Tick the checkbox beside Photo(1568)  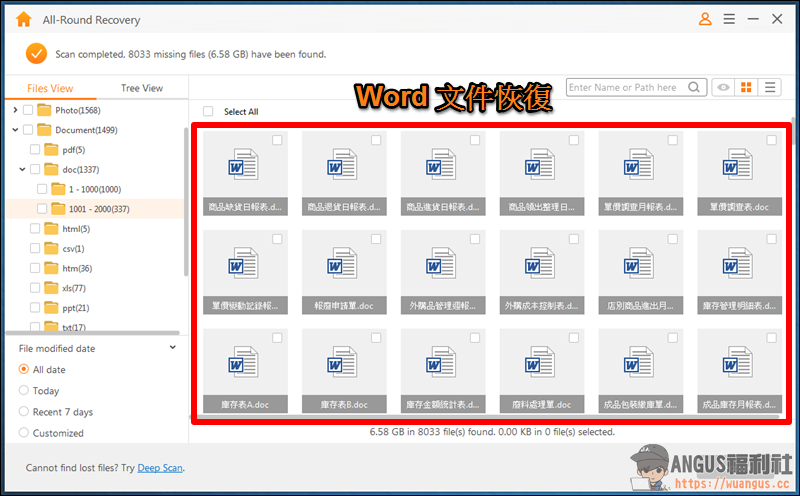(x=28, y=110)
